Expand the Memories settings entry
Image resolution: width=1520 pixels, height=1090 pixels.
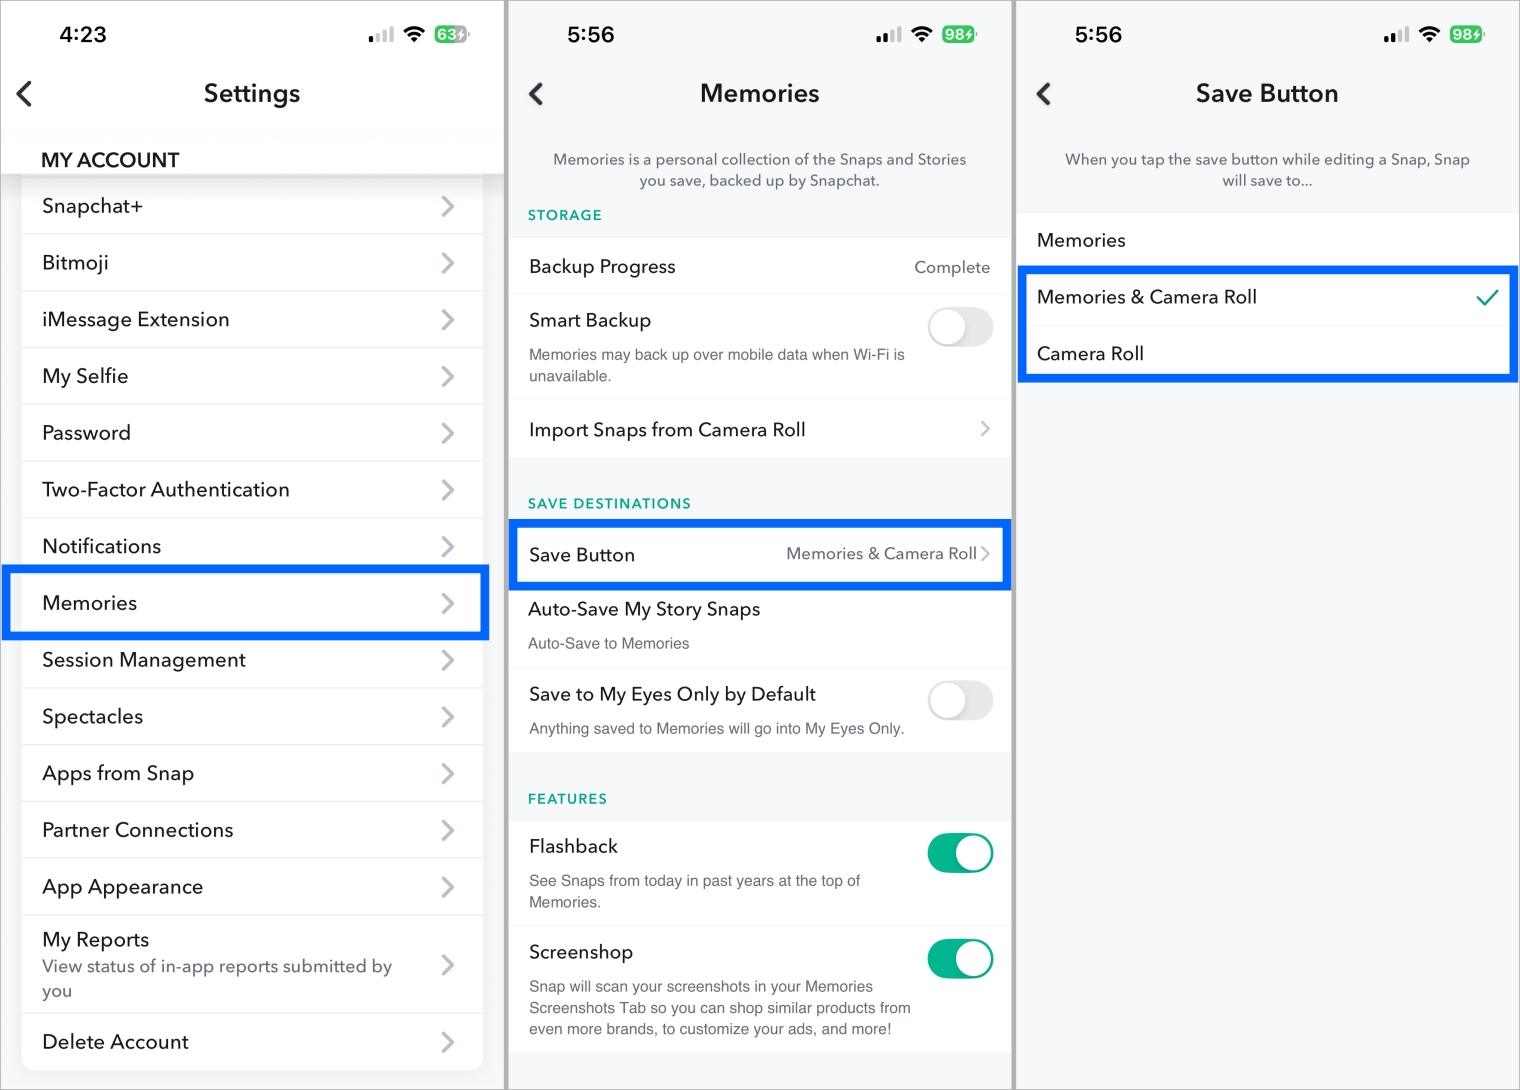(x=245, y=602)
